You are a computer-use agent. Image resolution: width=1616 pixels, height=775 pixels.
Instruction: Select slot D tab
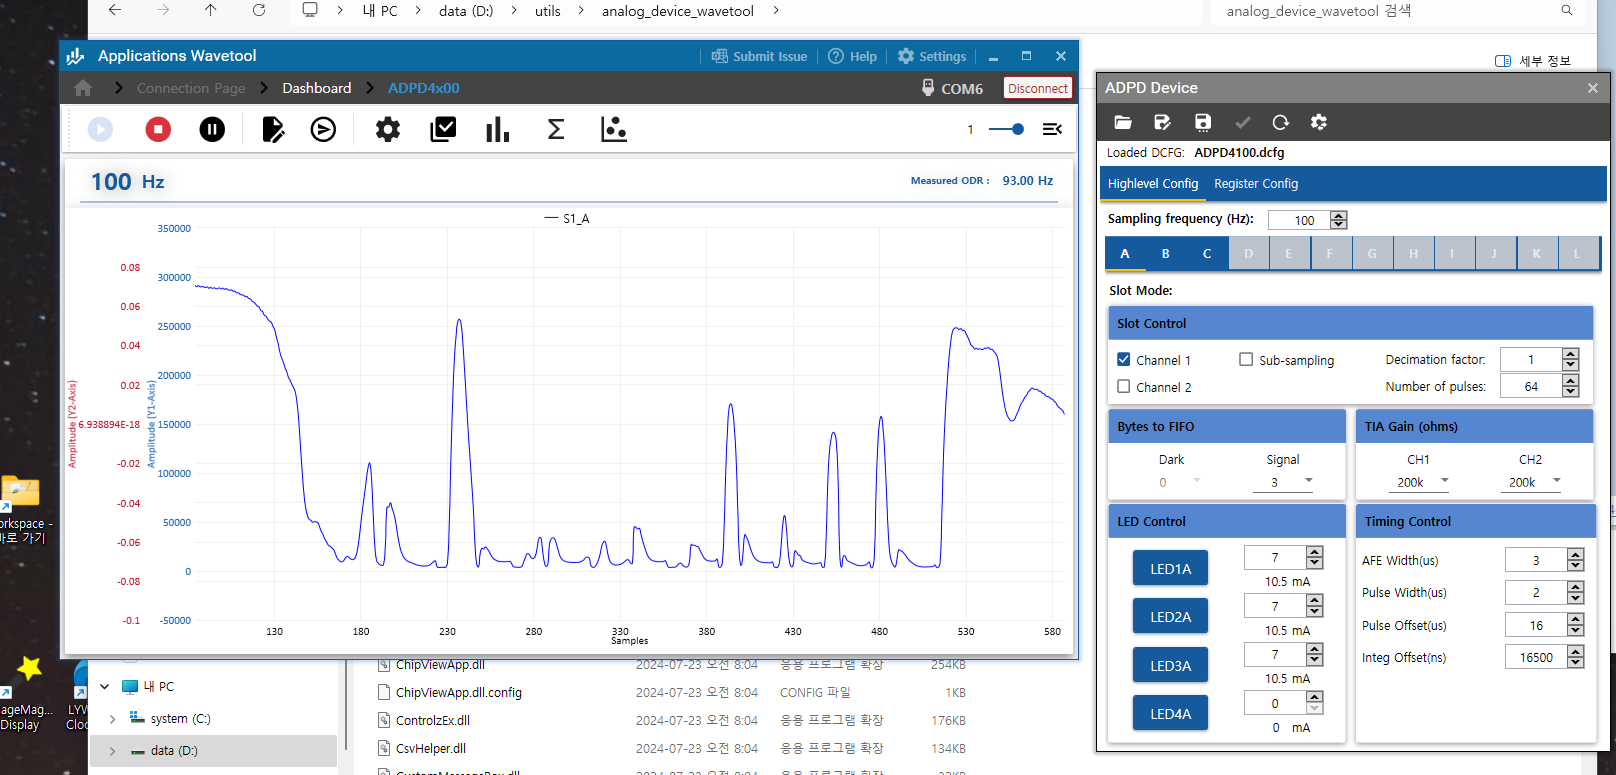(1248, 254)
